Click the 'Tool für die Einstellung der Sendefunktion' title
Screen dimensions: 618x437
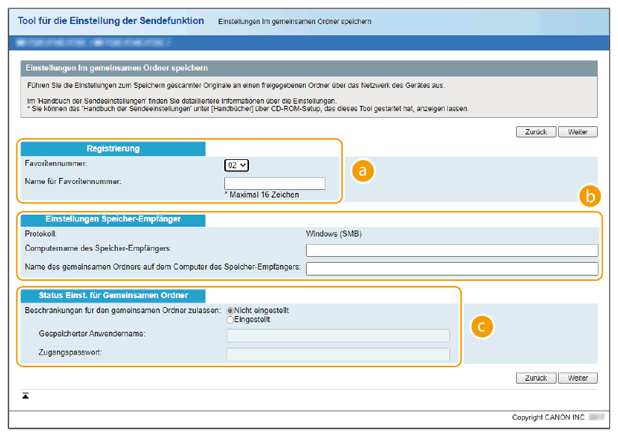(111, 20)
